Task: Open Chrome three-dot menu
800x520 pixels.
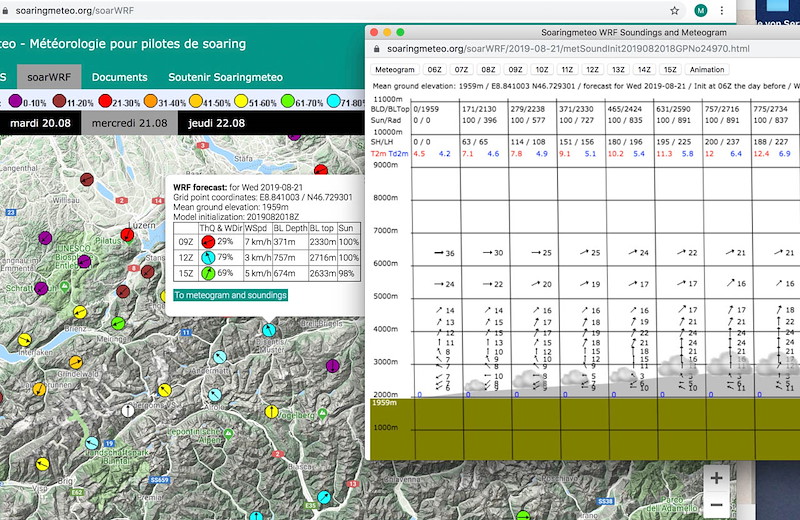Action: point(721,11)
